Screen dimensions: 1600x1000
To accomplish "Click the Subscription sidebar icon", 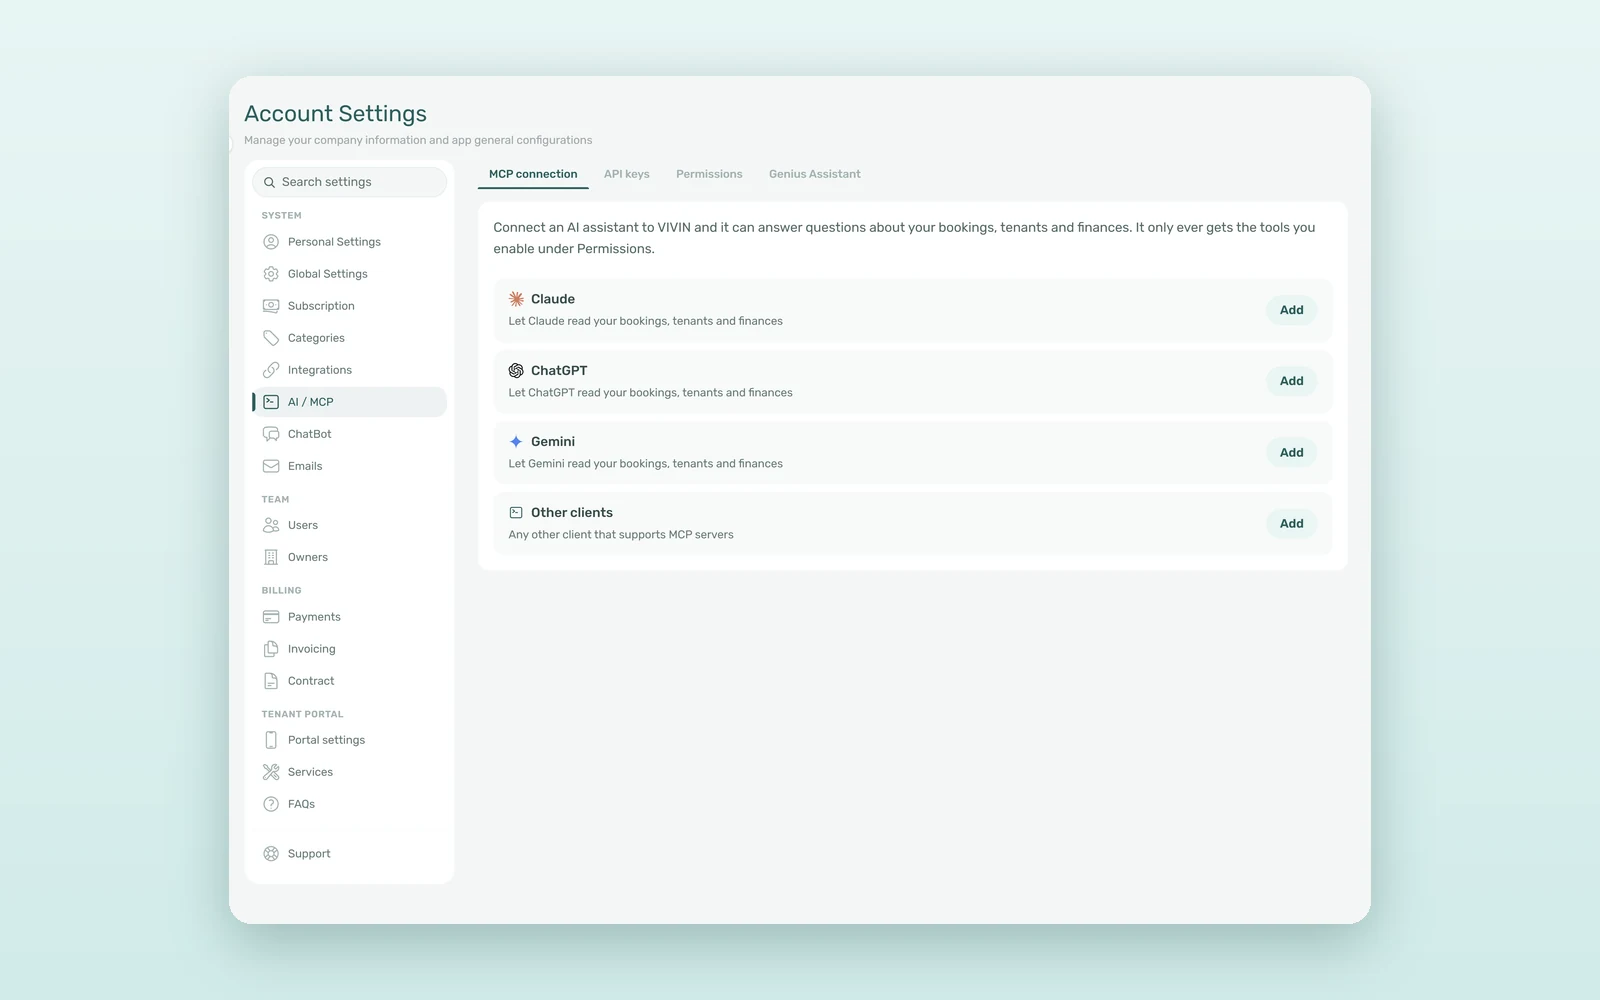I will click(x=271, y=306).
